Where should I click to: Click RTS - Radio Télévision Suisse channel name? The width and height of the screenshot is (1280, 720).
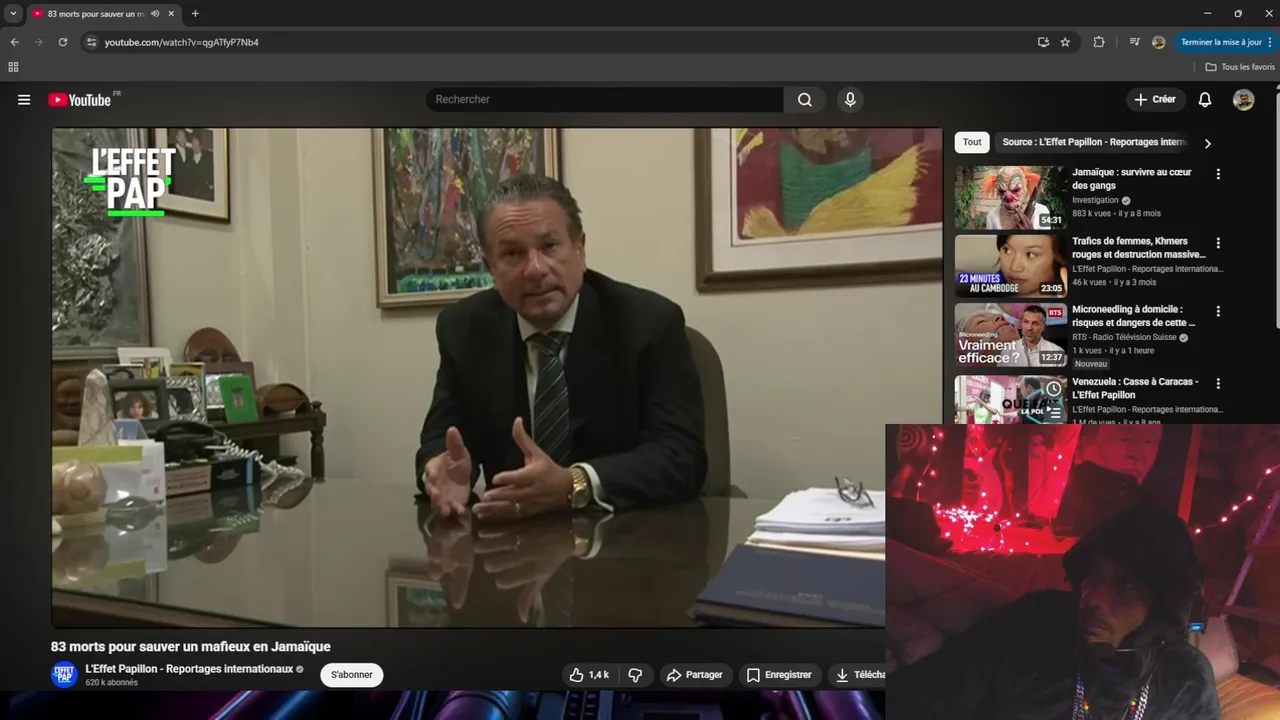pyautogui.click(x=1124, y=338)
